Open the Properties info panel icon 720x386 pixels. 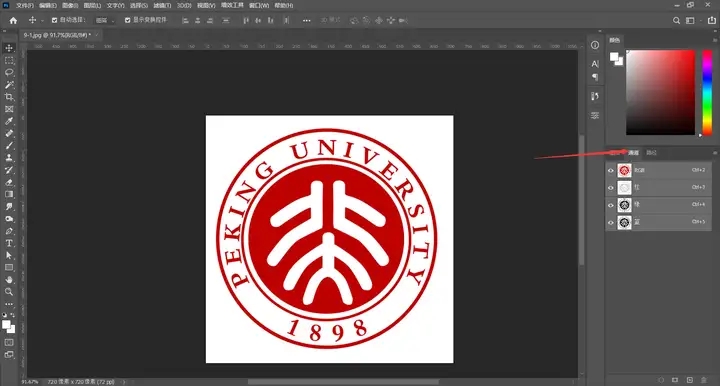tap(595, 45)
